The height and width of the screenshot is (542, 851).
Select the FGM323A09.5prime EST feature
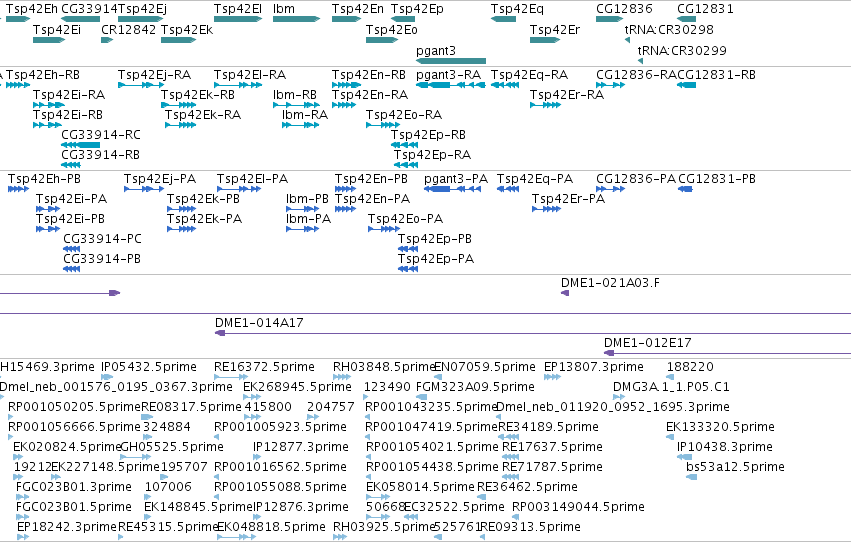422,397
